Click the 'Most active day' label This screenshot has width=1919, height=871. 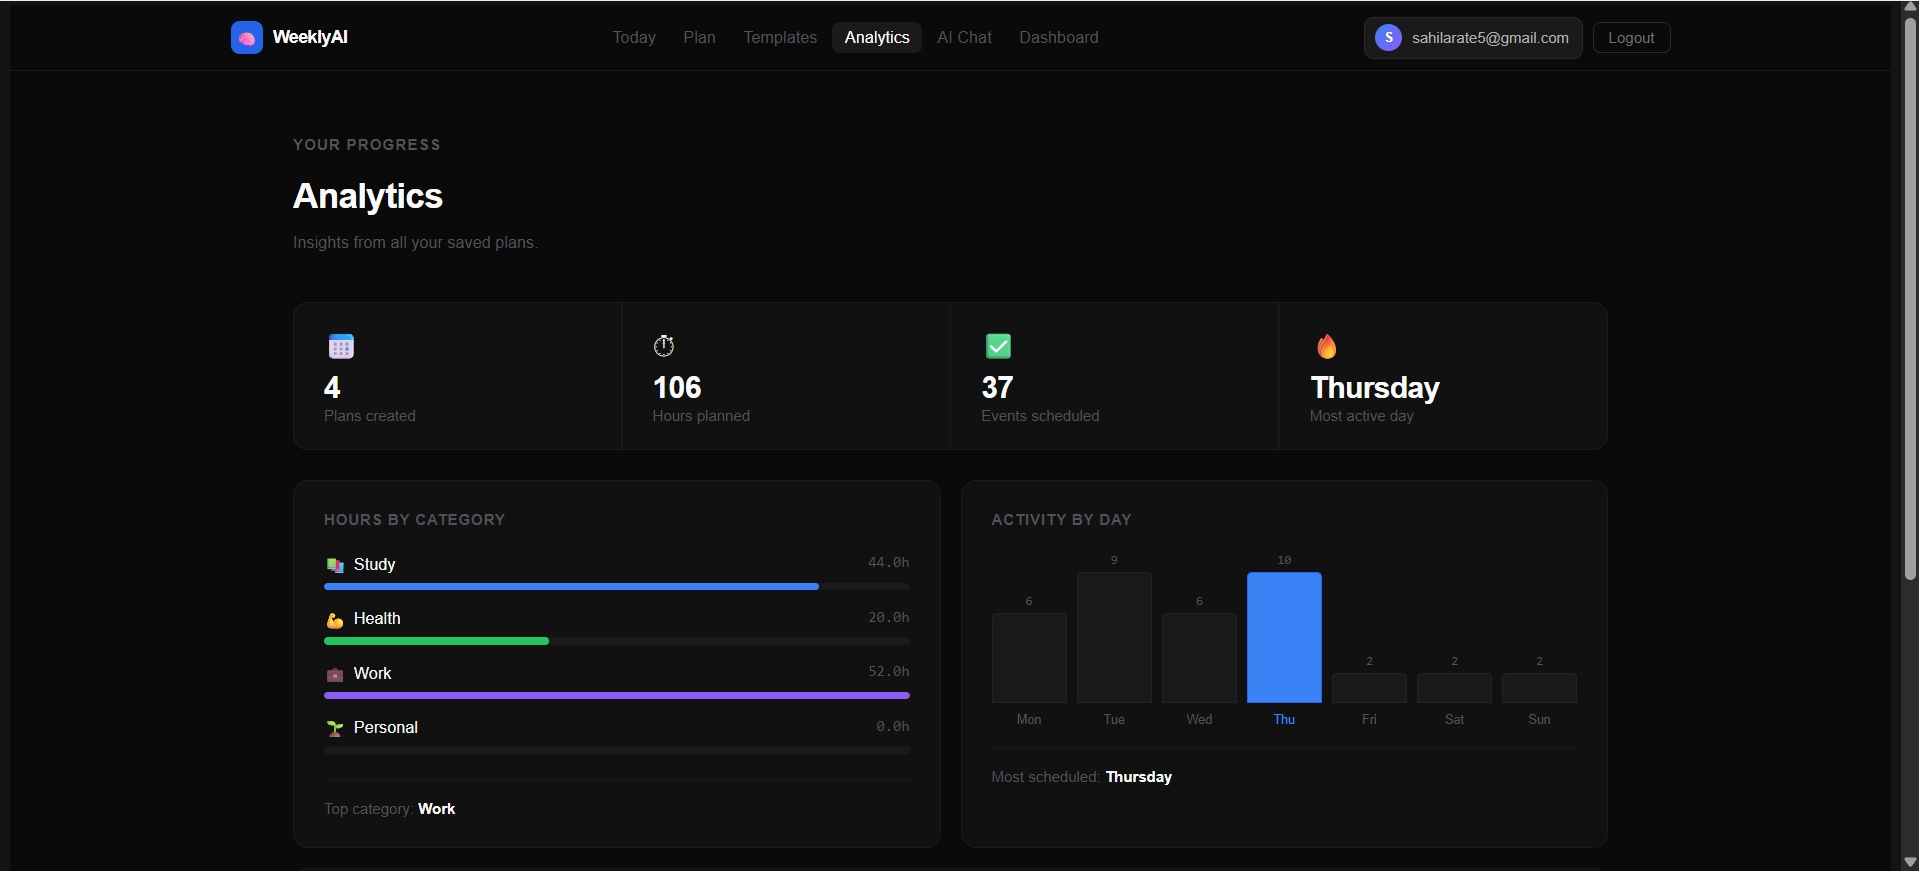click(1362, 416)
